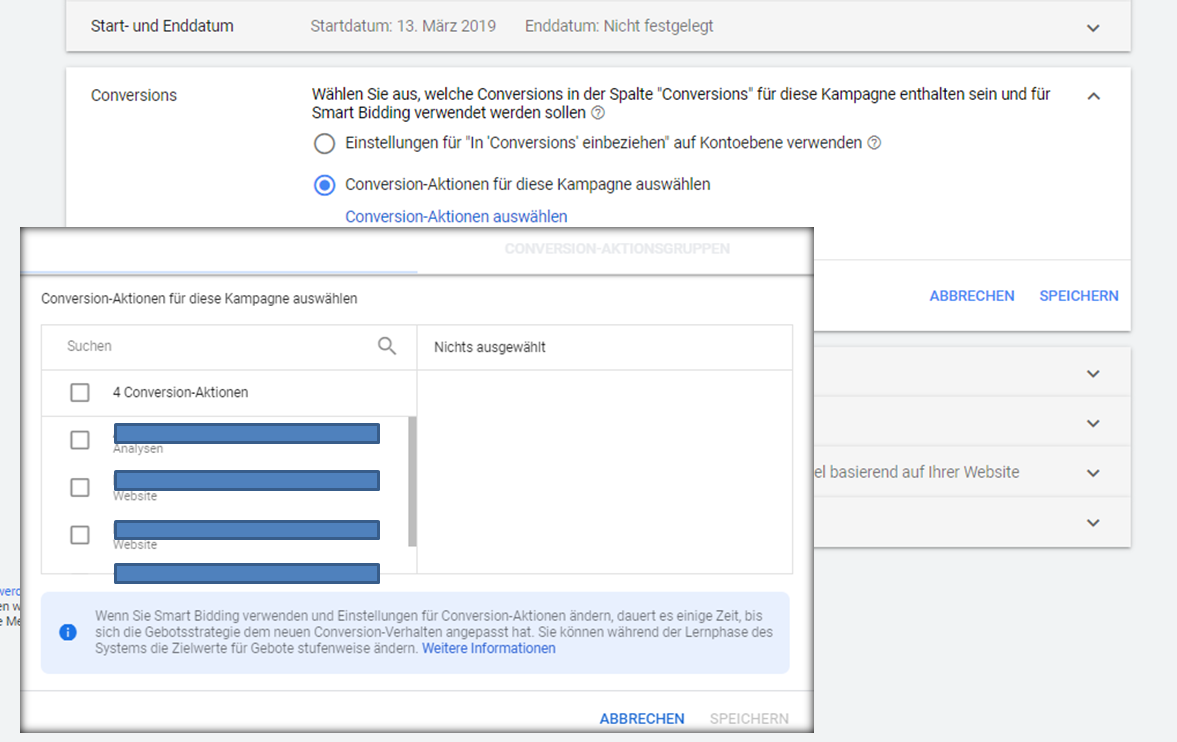Select "Conversion-Aktionen für diese Kampagne auswählen" radio button
Screen dimensions: 1177x742
pyautogui.click(x=324, y=185)
